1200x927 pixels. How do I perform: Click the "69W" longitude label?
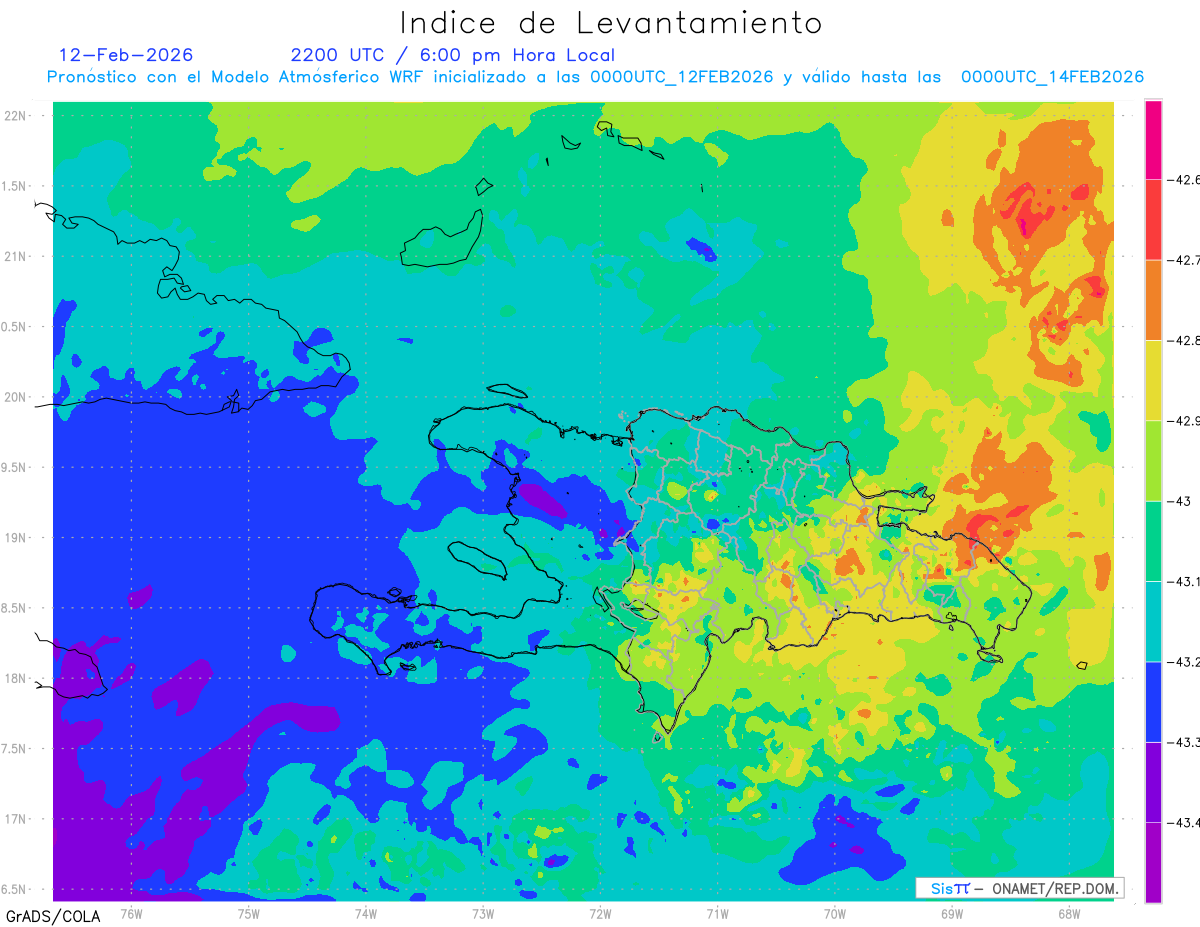tap(951, 914)
